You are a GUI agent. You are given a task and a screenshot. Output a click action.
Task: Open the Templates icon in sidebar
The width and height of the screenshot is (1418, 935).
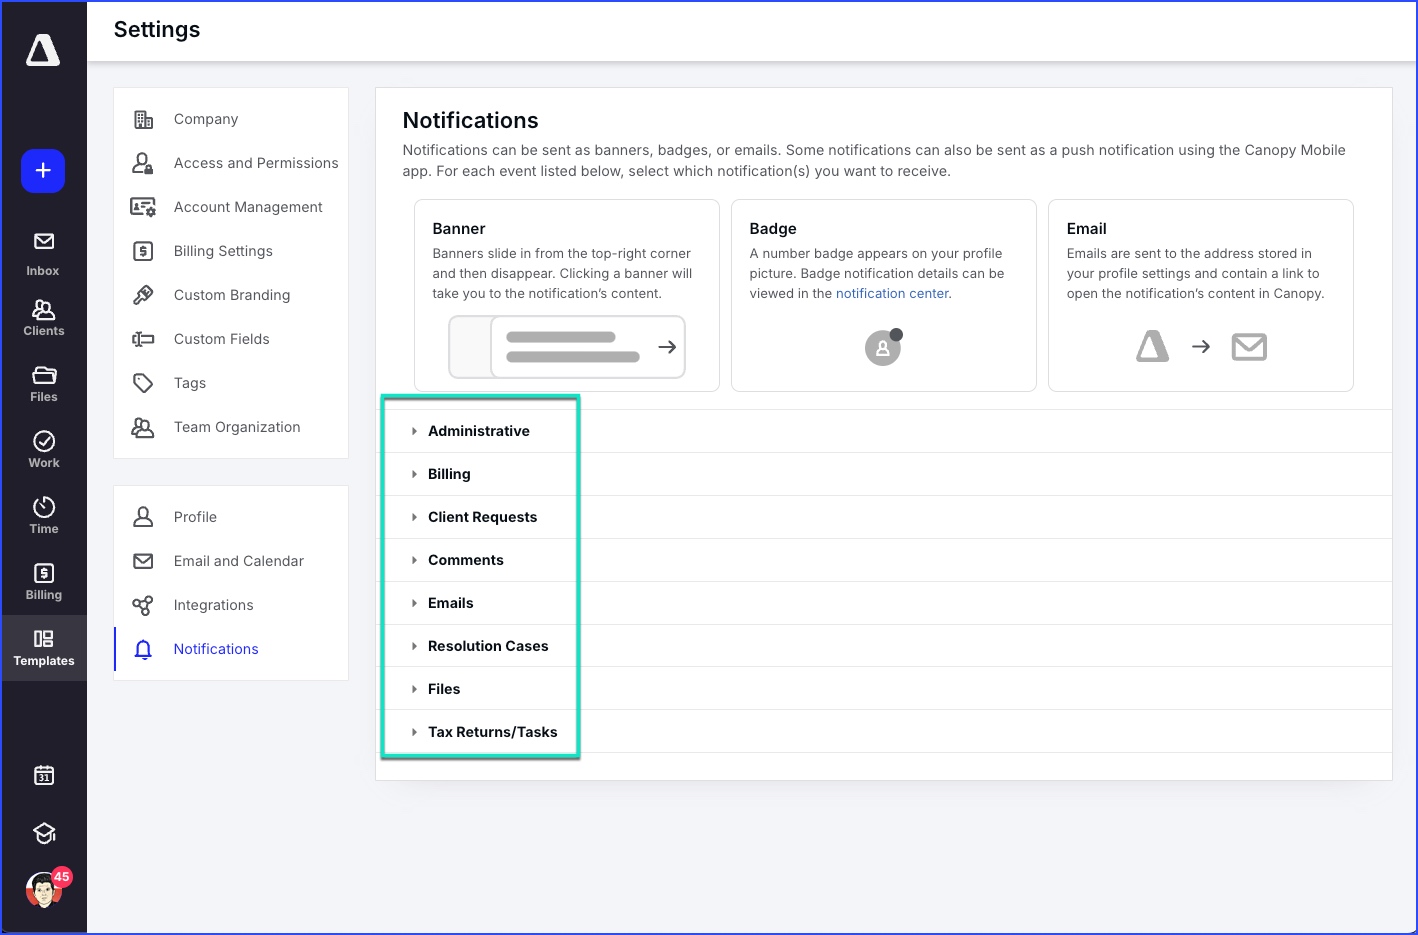[44, 639]
